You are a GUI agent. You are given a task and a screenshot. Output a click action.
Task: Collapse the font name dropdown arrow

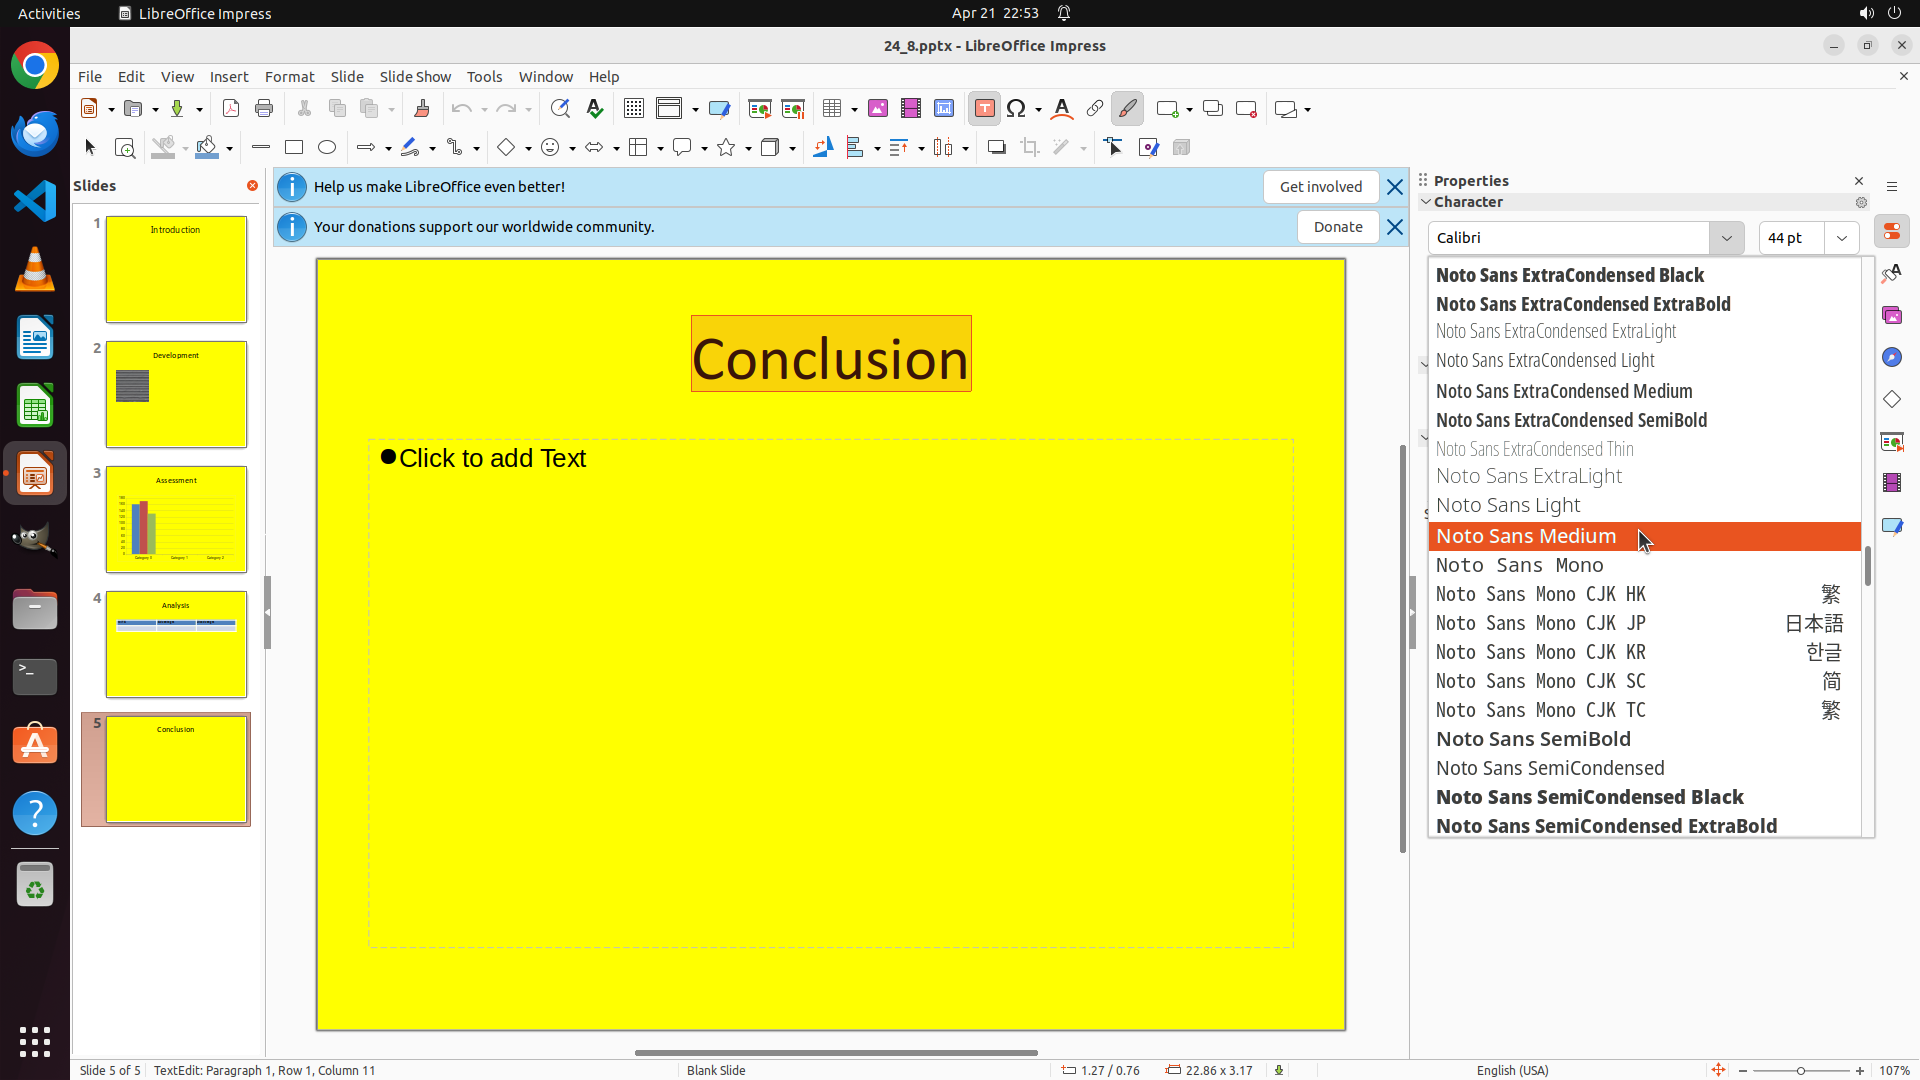[x=1726, y=238]
